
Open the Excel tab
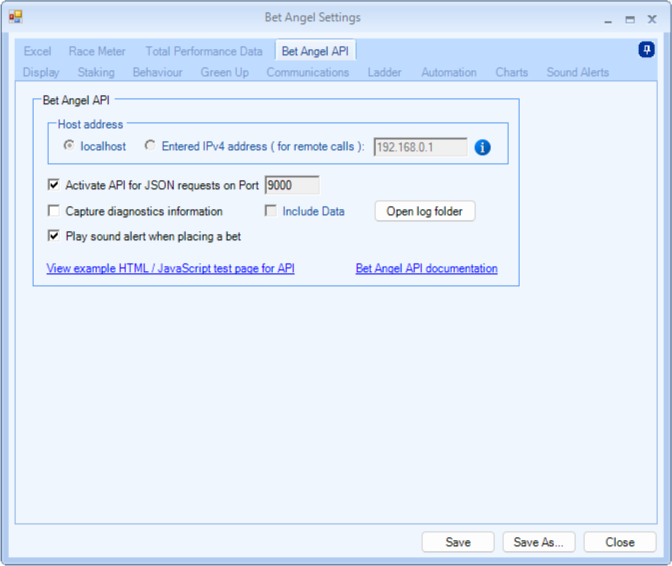pos(37,51)
